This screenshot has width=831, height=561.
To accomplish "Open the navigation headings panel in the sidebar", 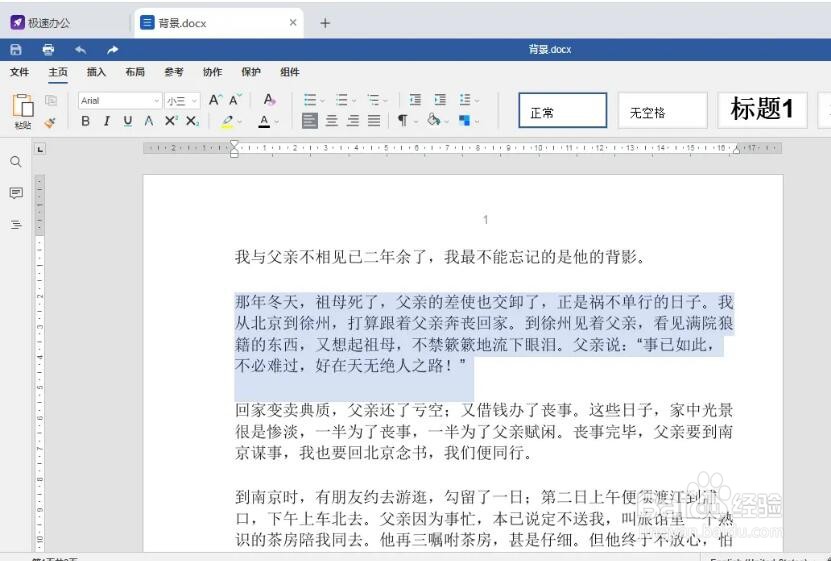I will click(x=16, y=225).
